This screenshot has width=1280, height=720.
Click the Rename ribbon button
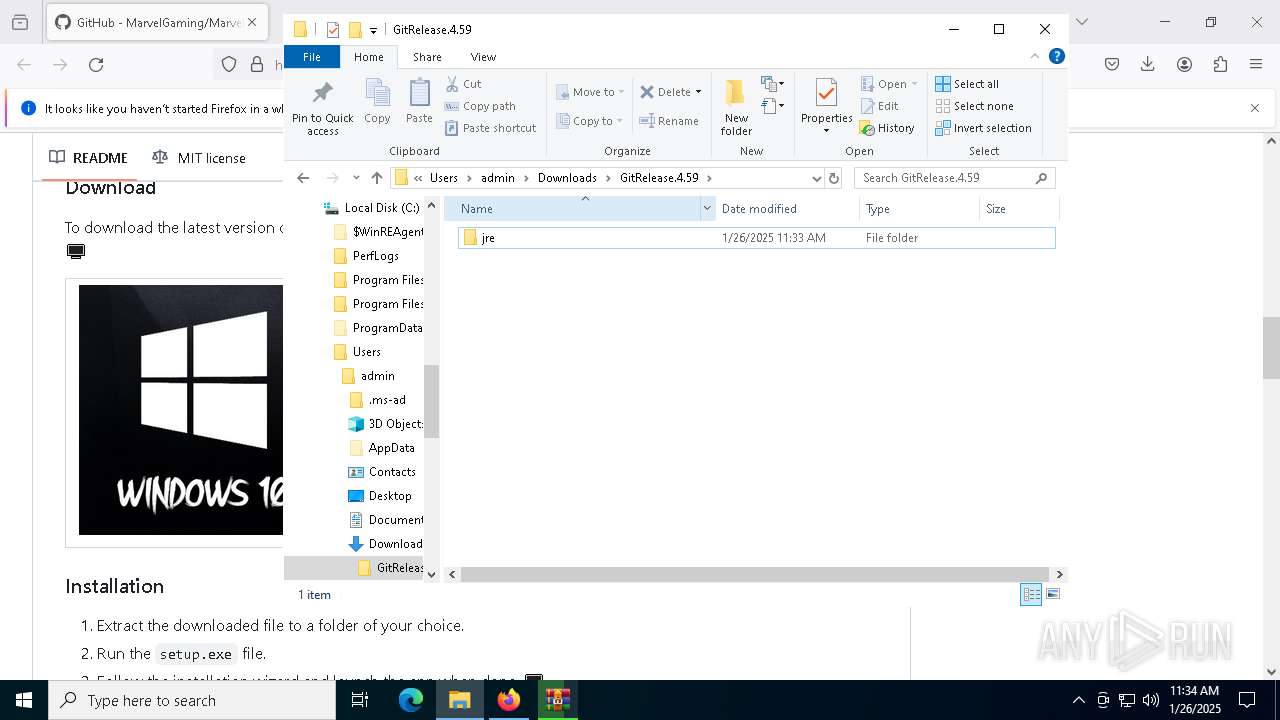(670, 121)
